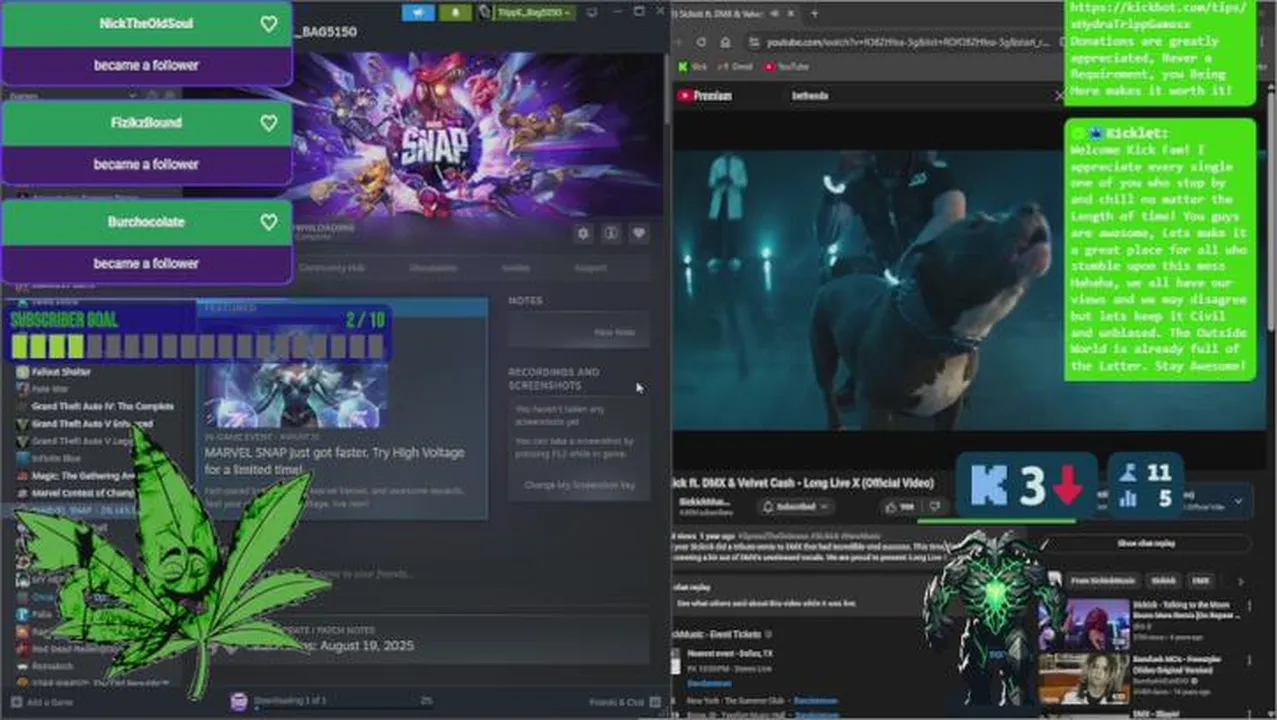Switch to the Community Hub tab
Image resolution: width=1277 pixels, height=720 pixels.
coord(333,268)
